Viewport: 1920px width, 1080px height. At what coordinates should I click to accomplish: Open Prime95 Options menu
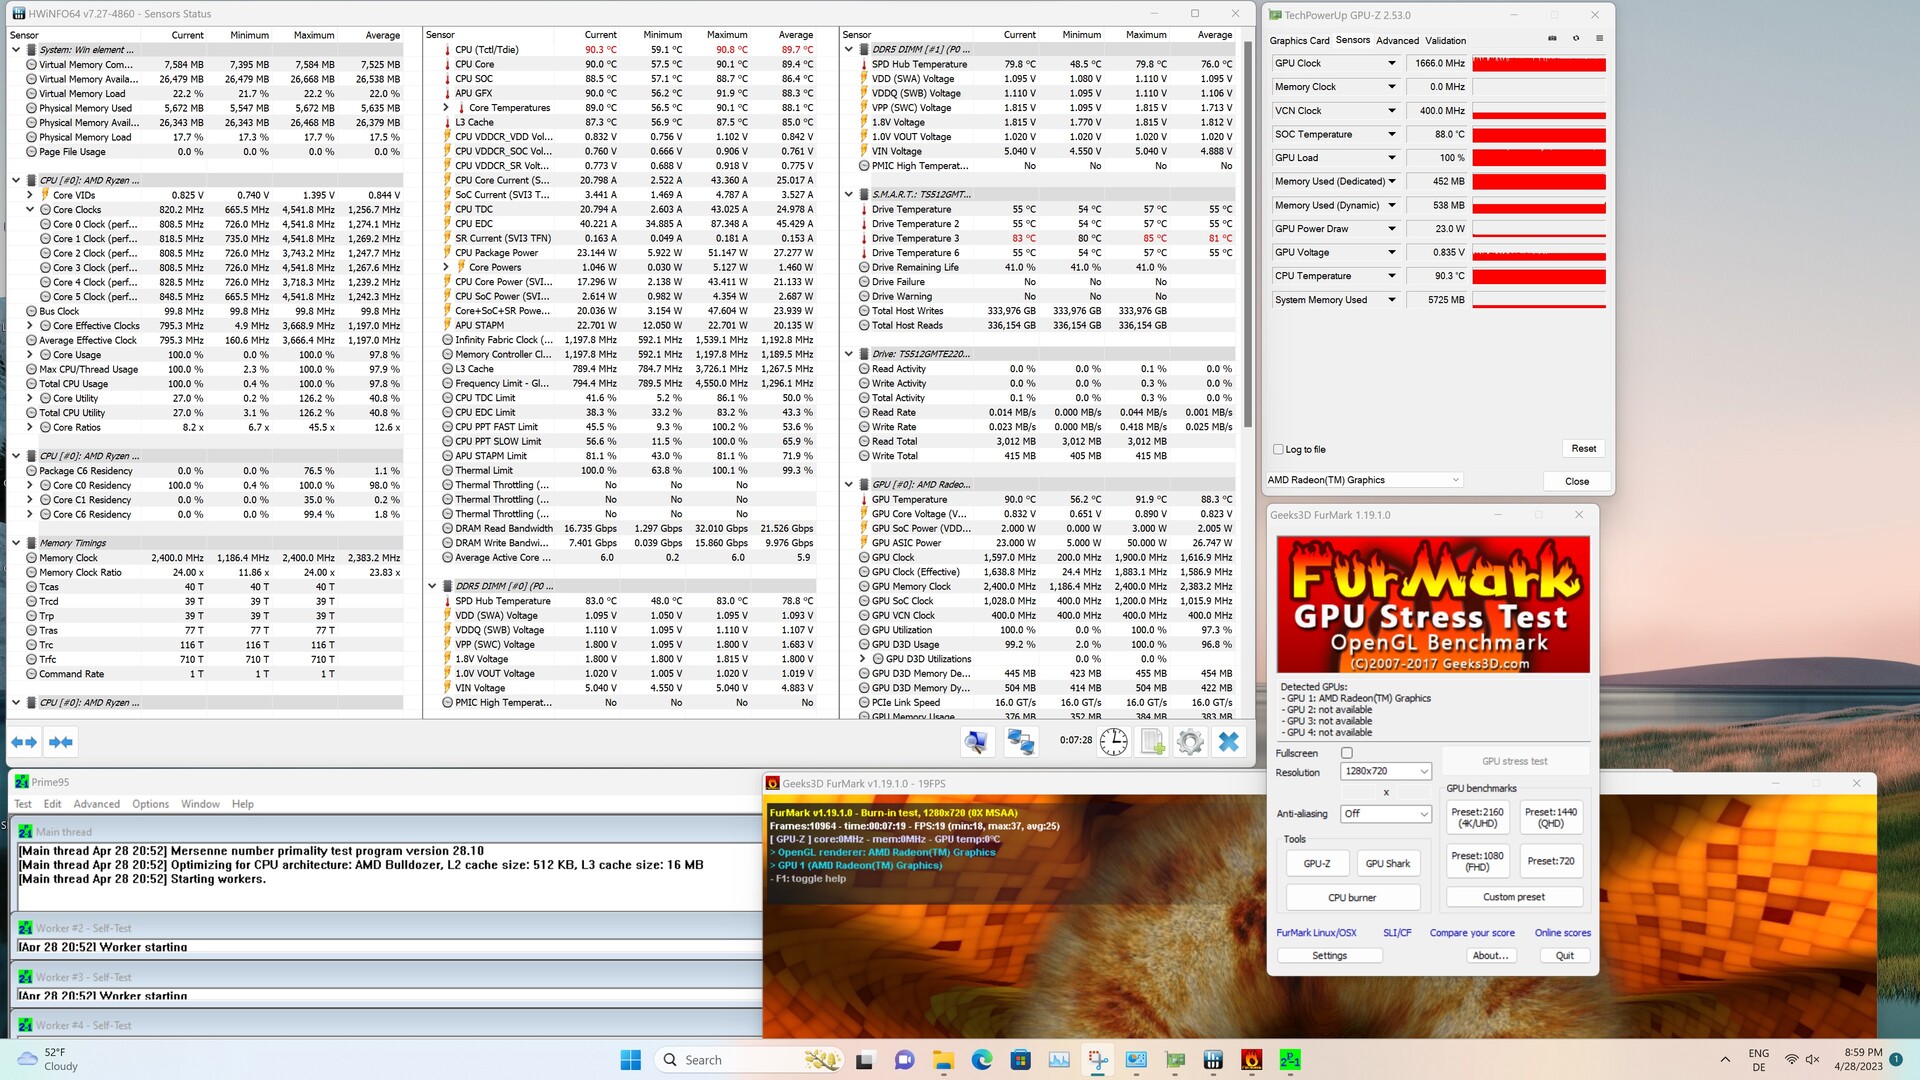click(151, 804)
